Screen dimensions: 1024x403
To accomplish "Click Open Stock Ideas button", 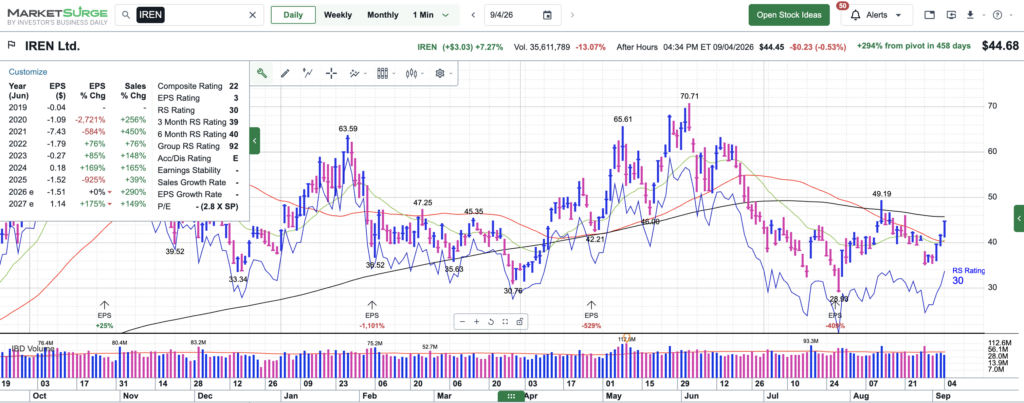I will [x=789, y=15].
